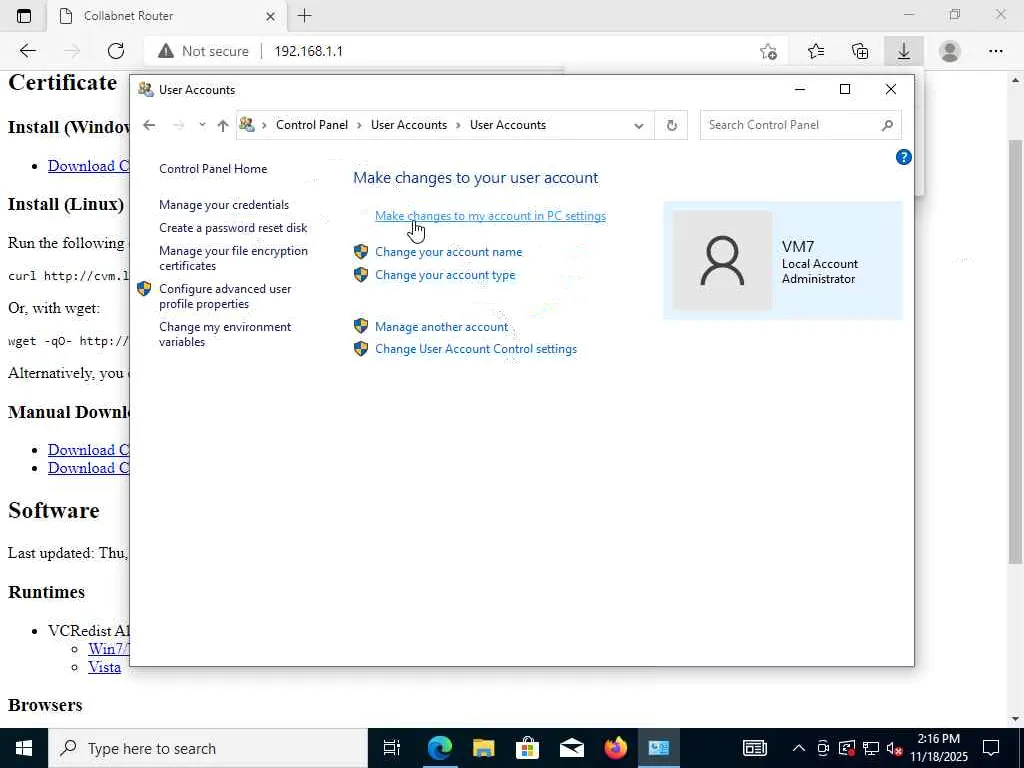Open Edge Downloads icon
This screenshot has width=1024, height=768.
904,51
